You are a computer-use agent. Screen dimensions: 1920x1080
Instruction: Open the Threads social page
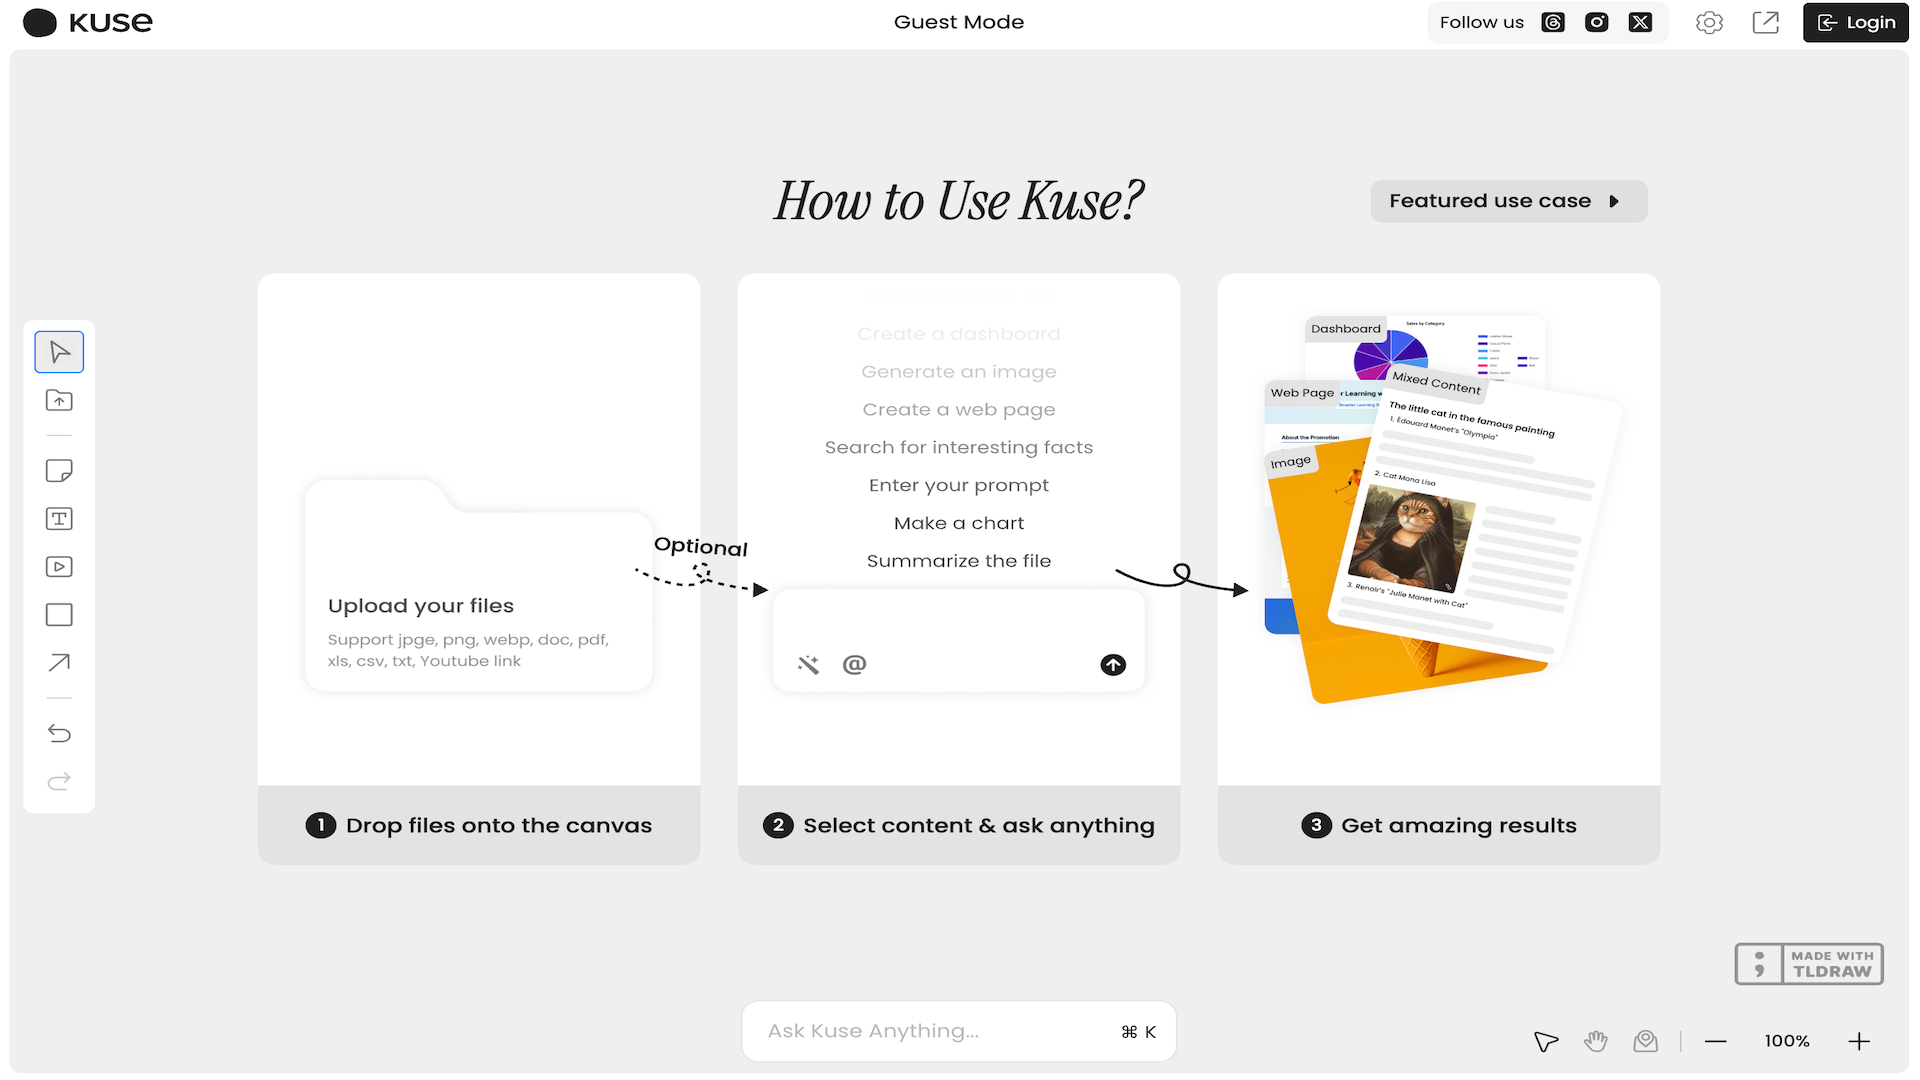pyautogui.click(x=1552, y=22)
